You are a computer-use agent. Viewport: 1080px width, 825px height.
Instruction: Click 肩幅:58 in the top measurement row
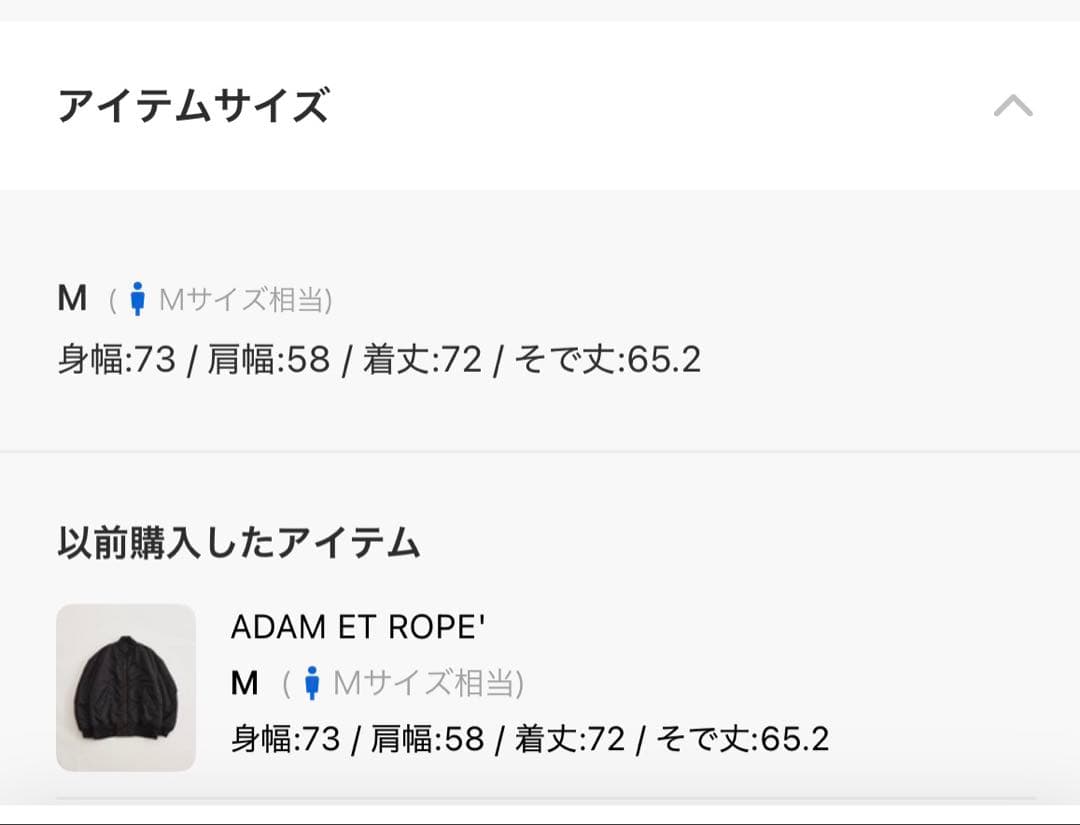tap(268, 360)
